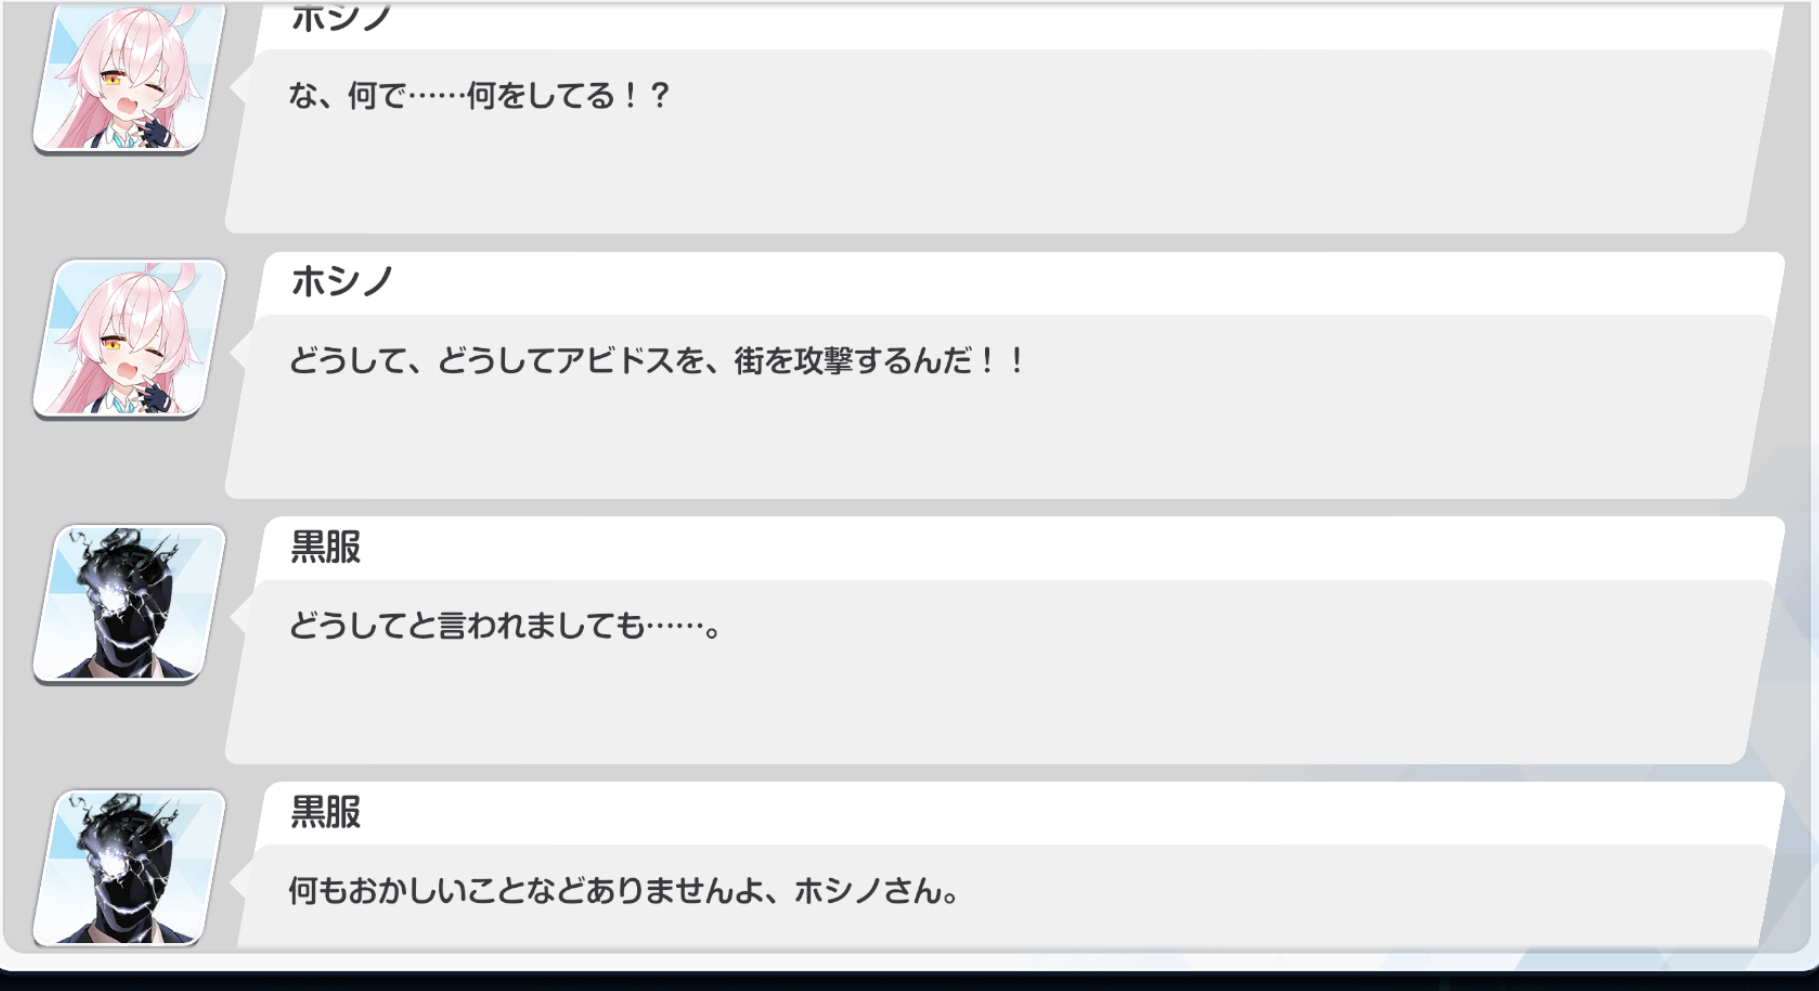Click the line 'どうしてと言われましても……。'
Viewport: 1819px width, 991px height.
(504, 626)
